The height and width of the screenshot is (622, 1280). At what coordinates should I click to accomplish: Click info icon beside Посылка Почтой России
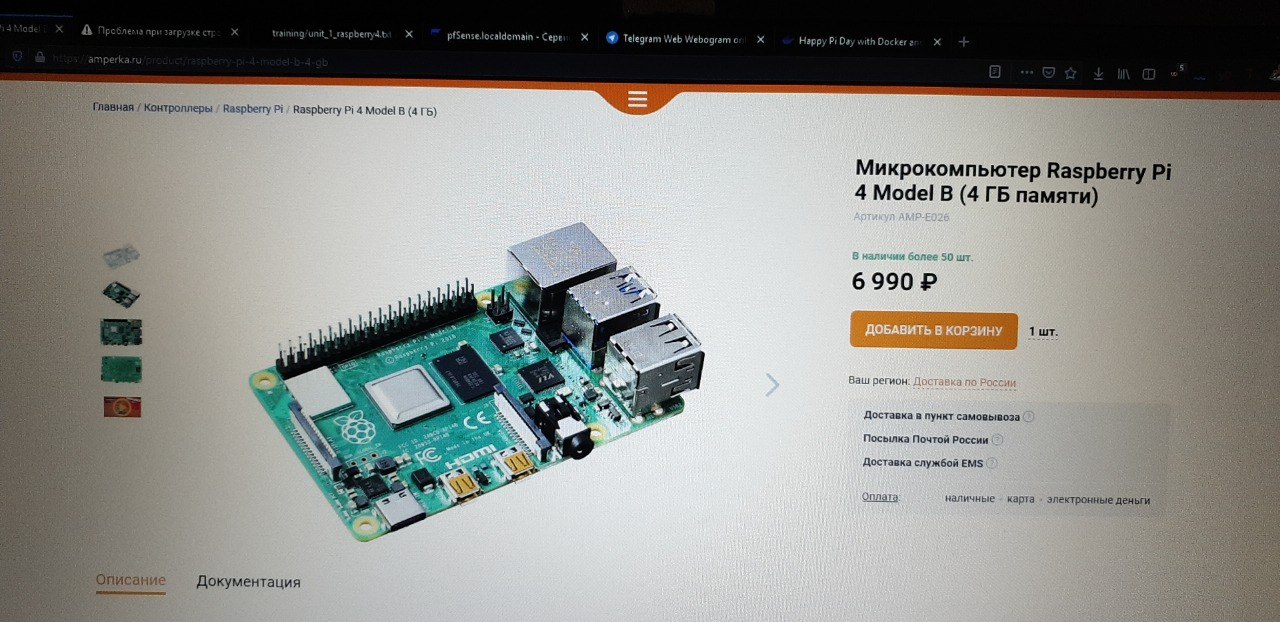(997, 440)
